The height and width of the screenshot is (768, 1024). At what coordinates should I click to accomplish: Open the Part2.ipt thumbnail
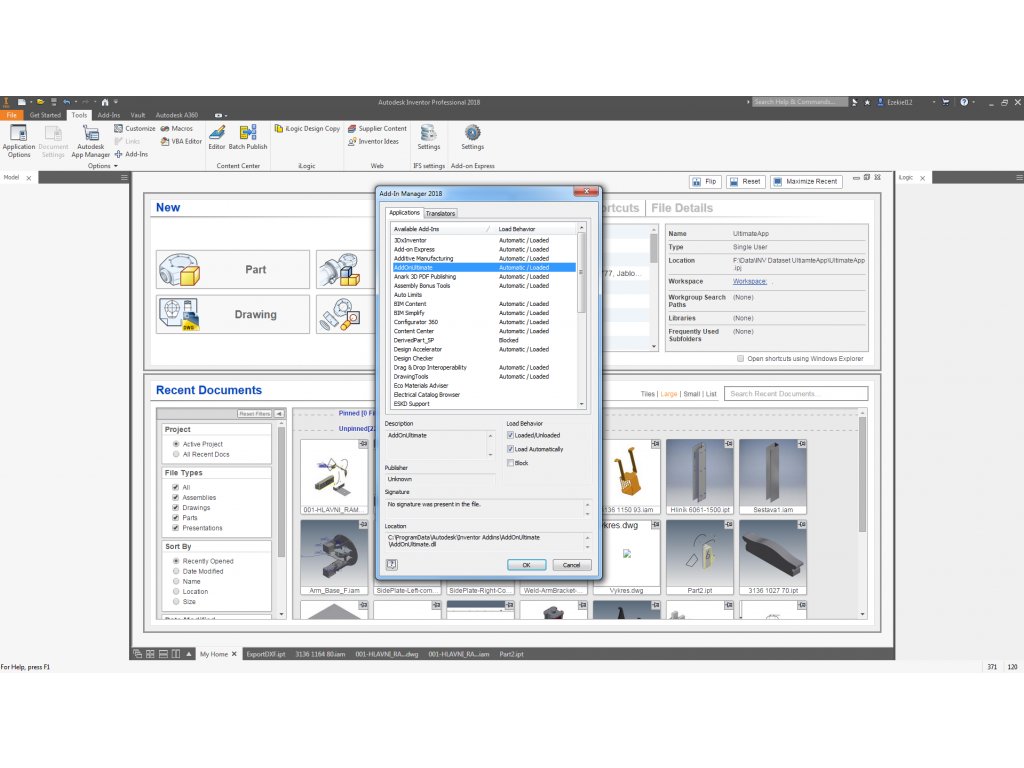point(699,556)
